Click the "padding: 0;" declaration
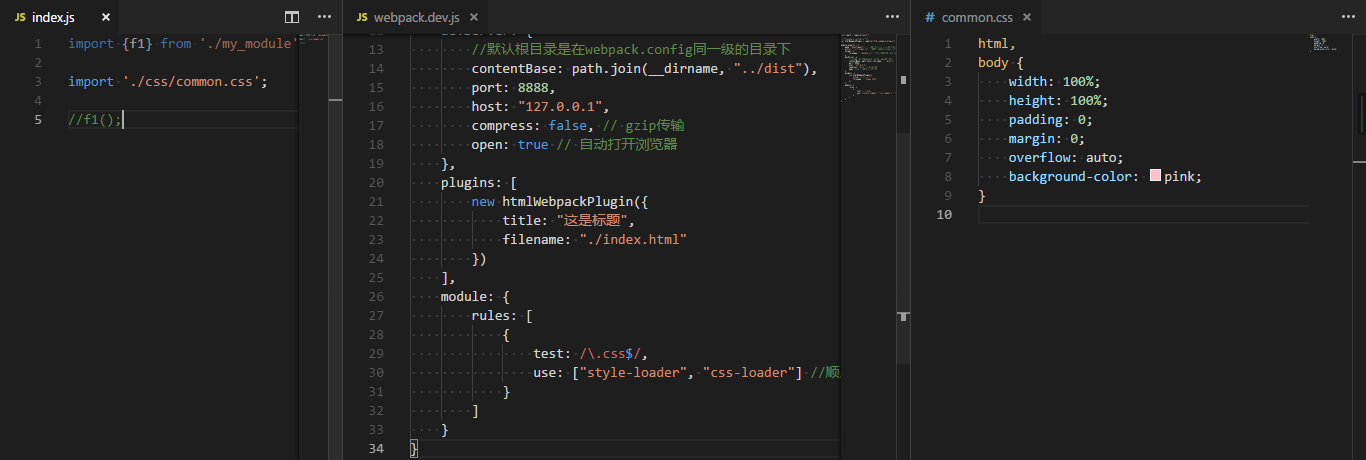 point(1051,120)
